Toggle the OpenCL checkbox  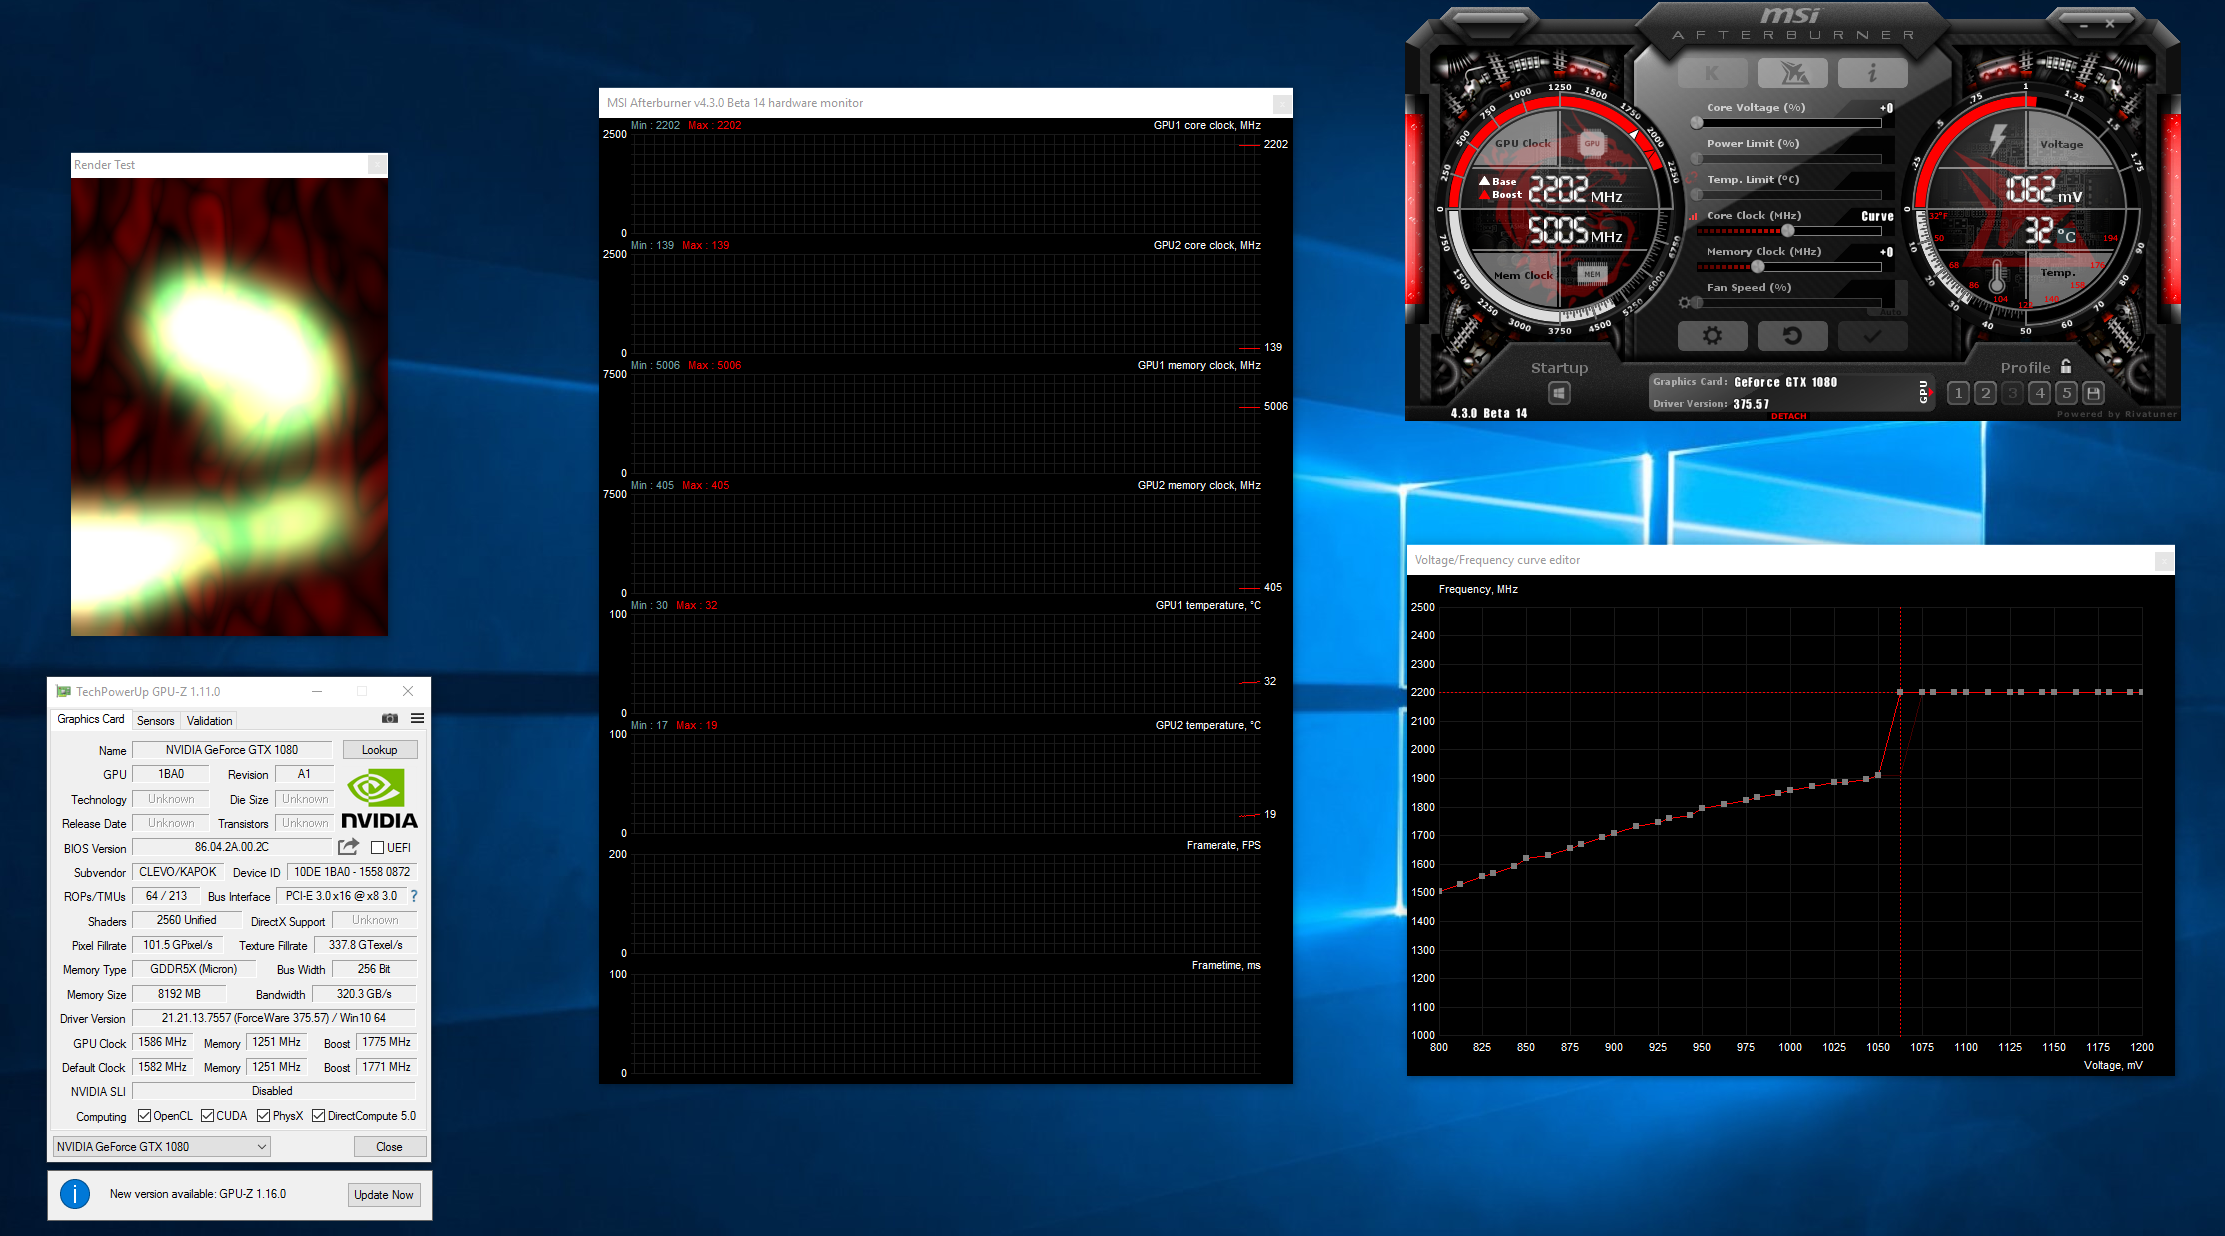pos(144,1116)
